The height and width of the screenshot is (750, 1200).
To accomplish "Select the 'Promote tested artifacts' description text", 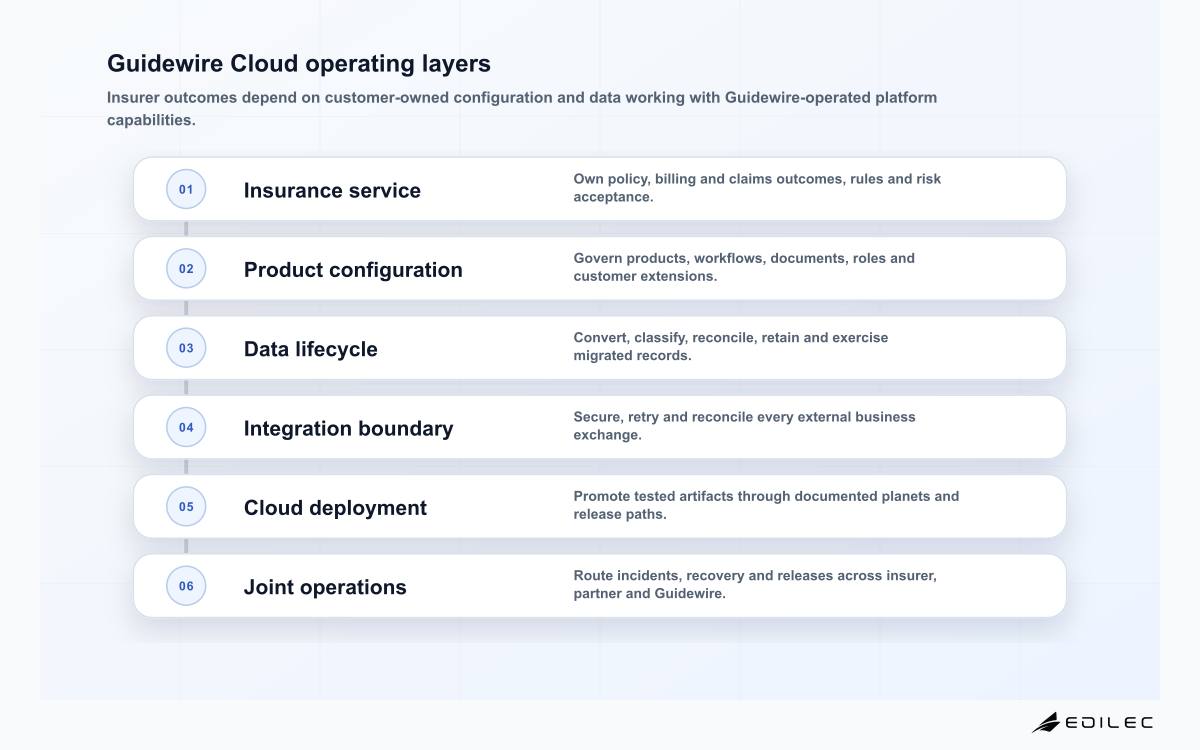I will (766, 505).
